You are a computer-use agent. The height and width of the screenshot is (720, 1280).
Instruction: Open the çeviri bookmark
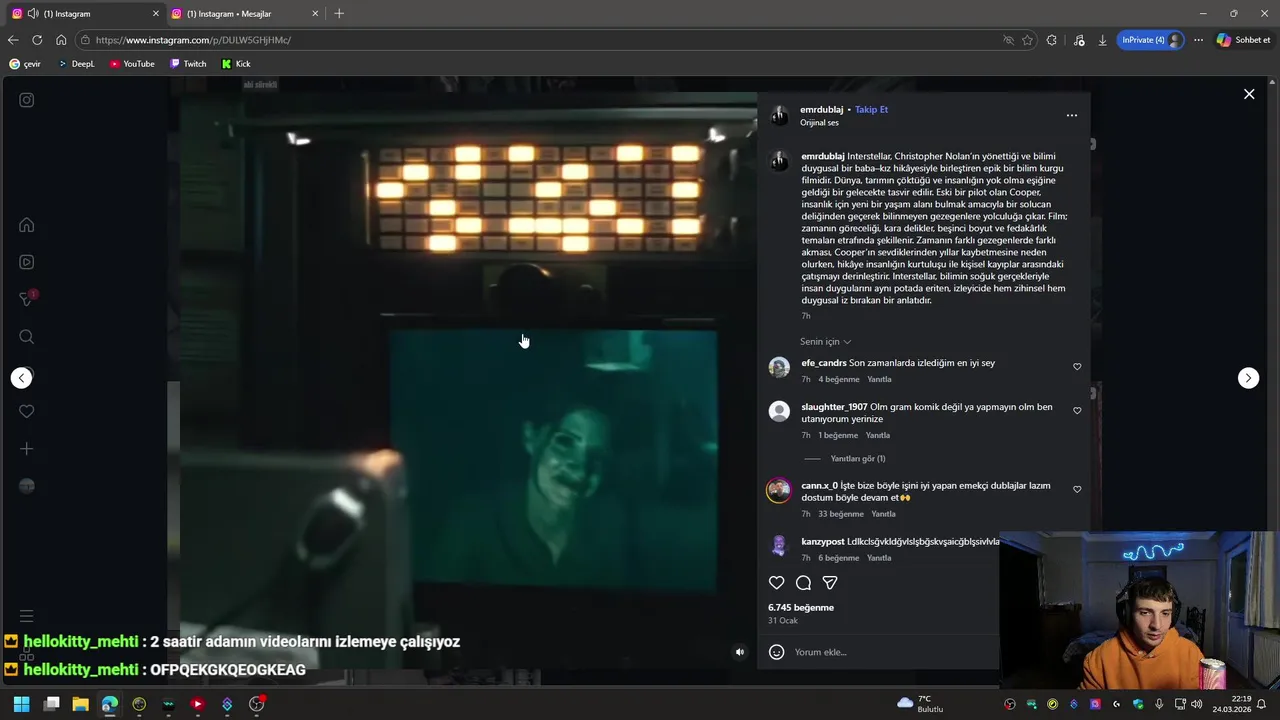(x=25, y=64)
